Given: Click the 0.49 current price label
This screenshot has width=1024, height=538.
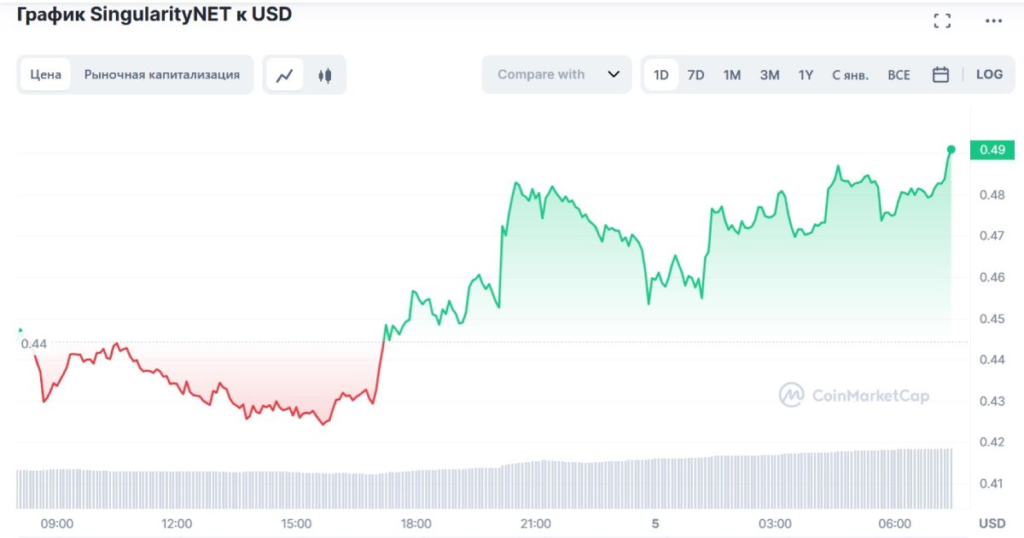Looking at the screenshot, I should (992, 150).
